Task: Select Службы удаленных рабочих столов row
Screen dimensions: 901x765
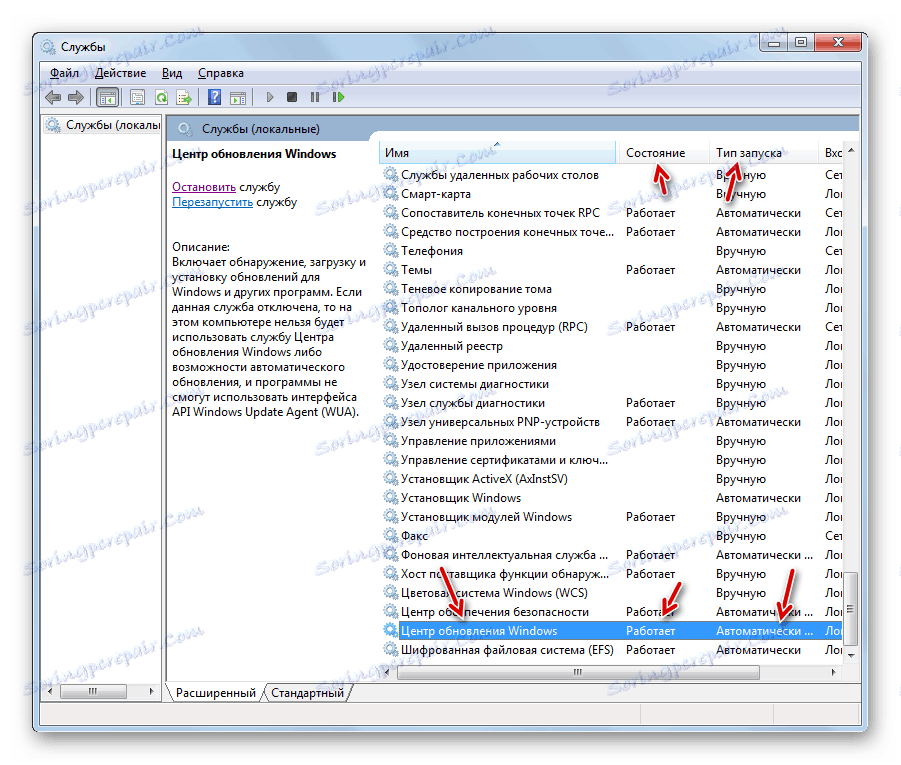Action: tap(612, 175)
